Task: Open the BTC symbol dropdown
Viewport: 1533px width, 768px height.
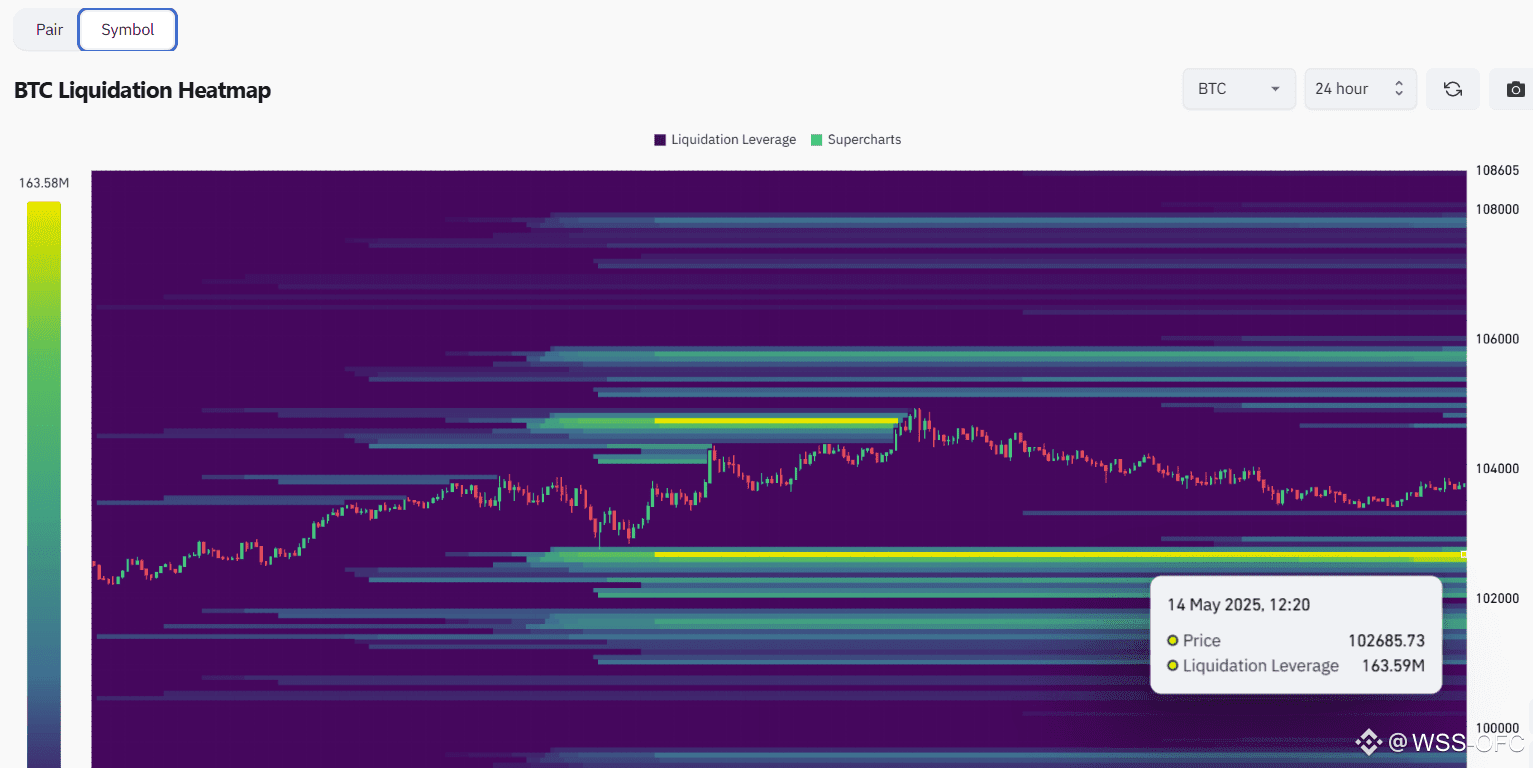Action: pos(1239,88)
